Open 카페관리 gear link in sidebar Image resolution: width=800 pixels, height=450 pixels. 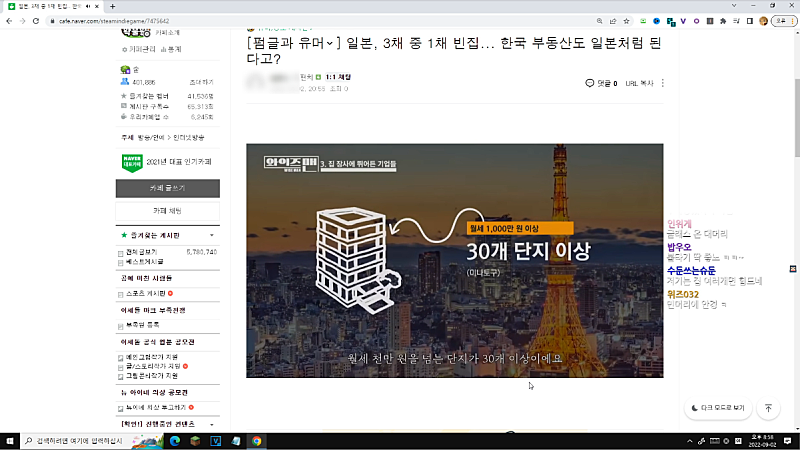click(139, 49)
